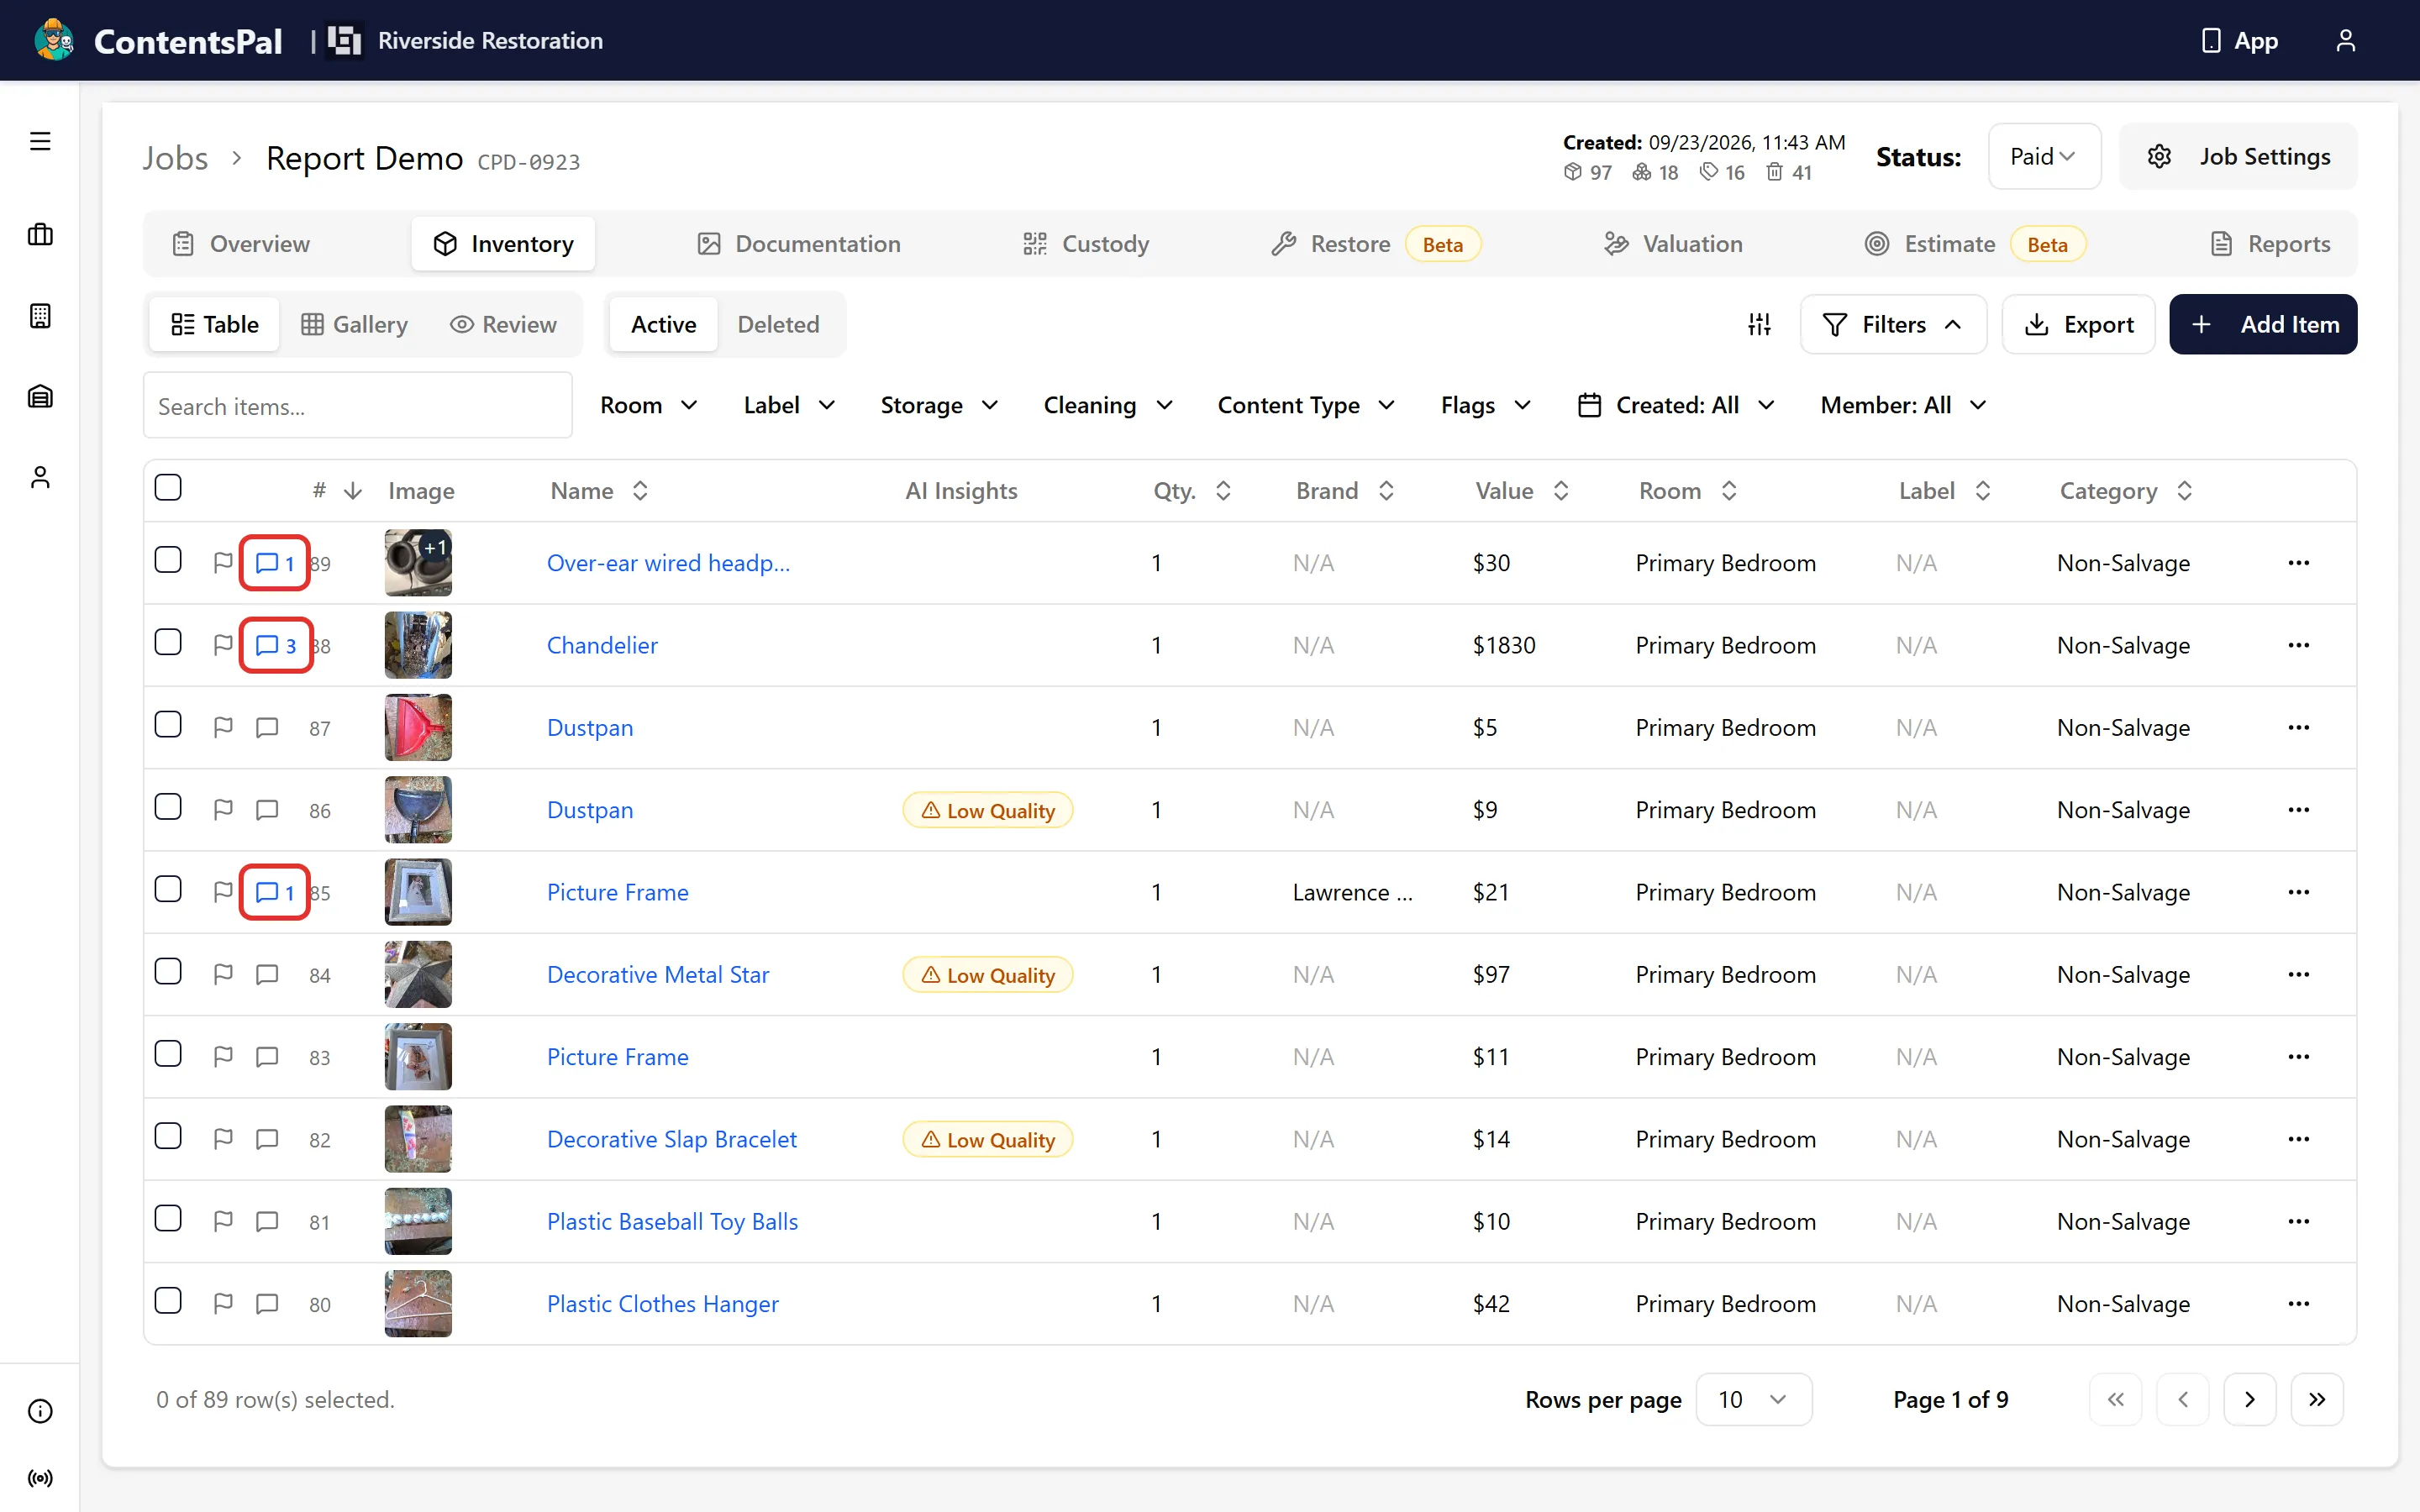Select the Plastic Clothes Hanger checkbox

click(x=168, y=1301)
